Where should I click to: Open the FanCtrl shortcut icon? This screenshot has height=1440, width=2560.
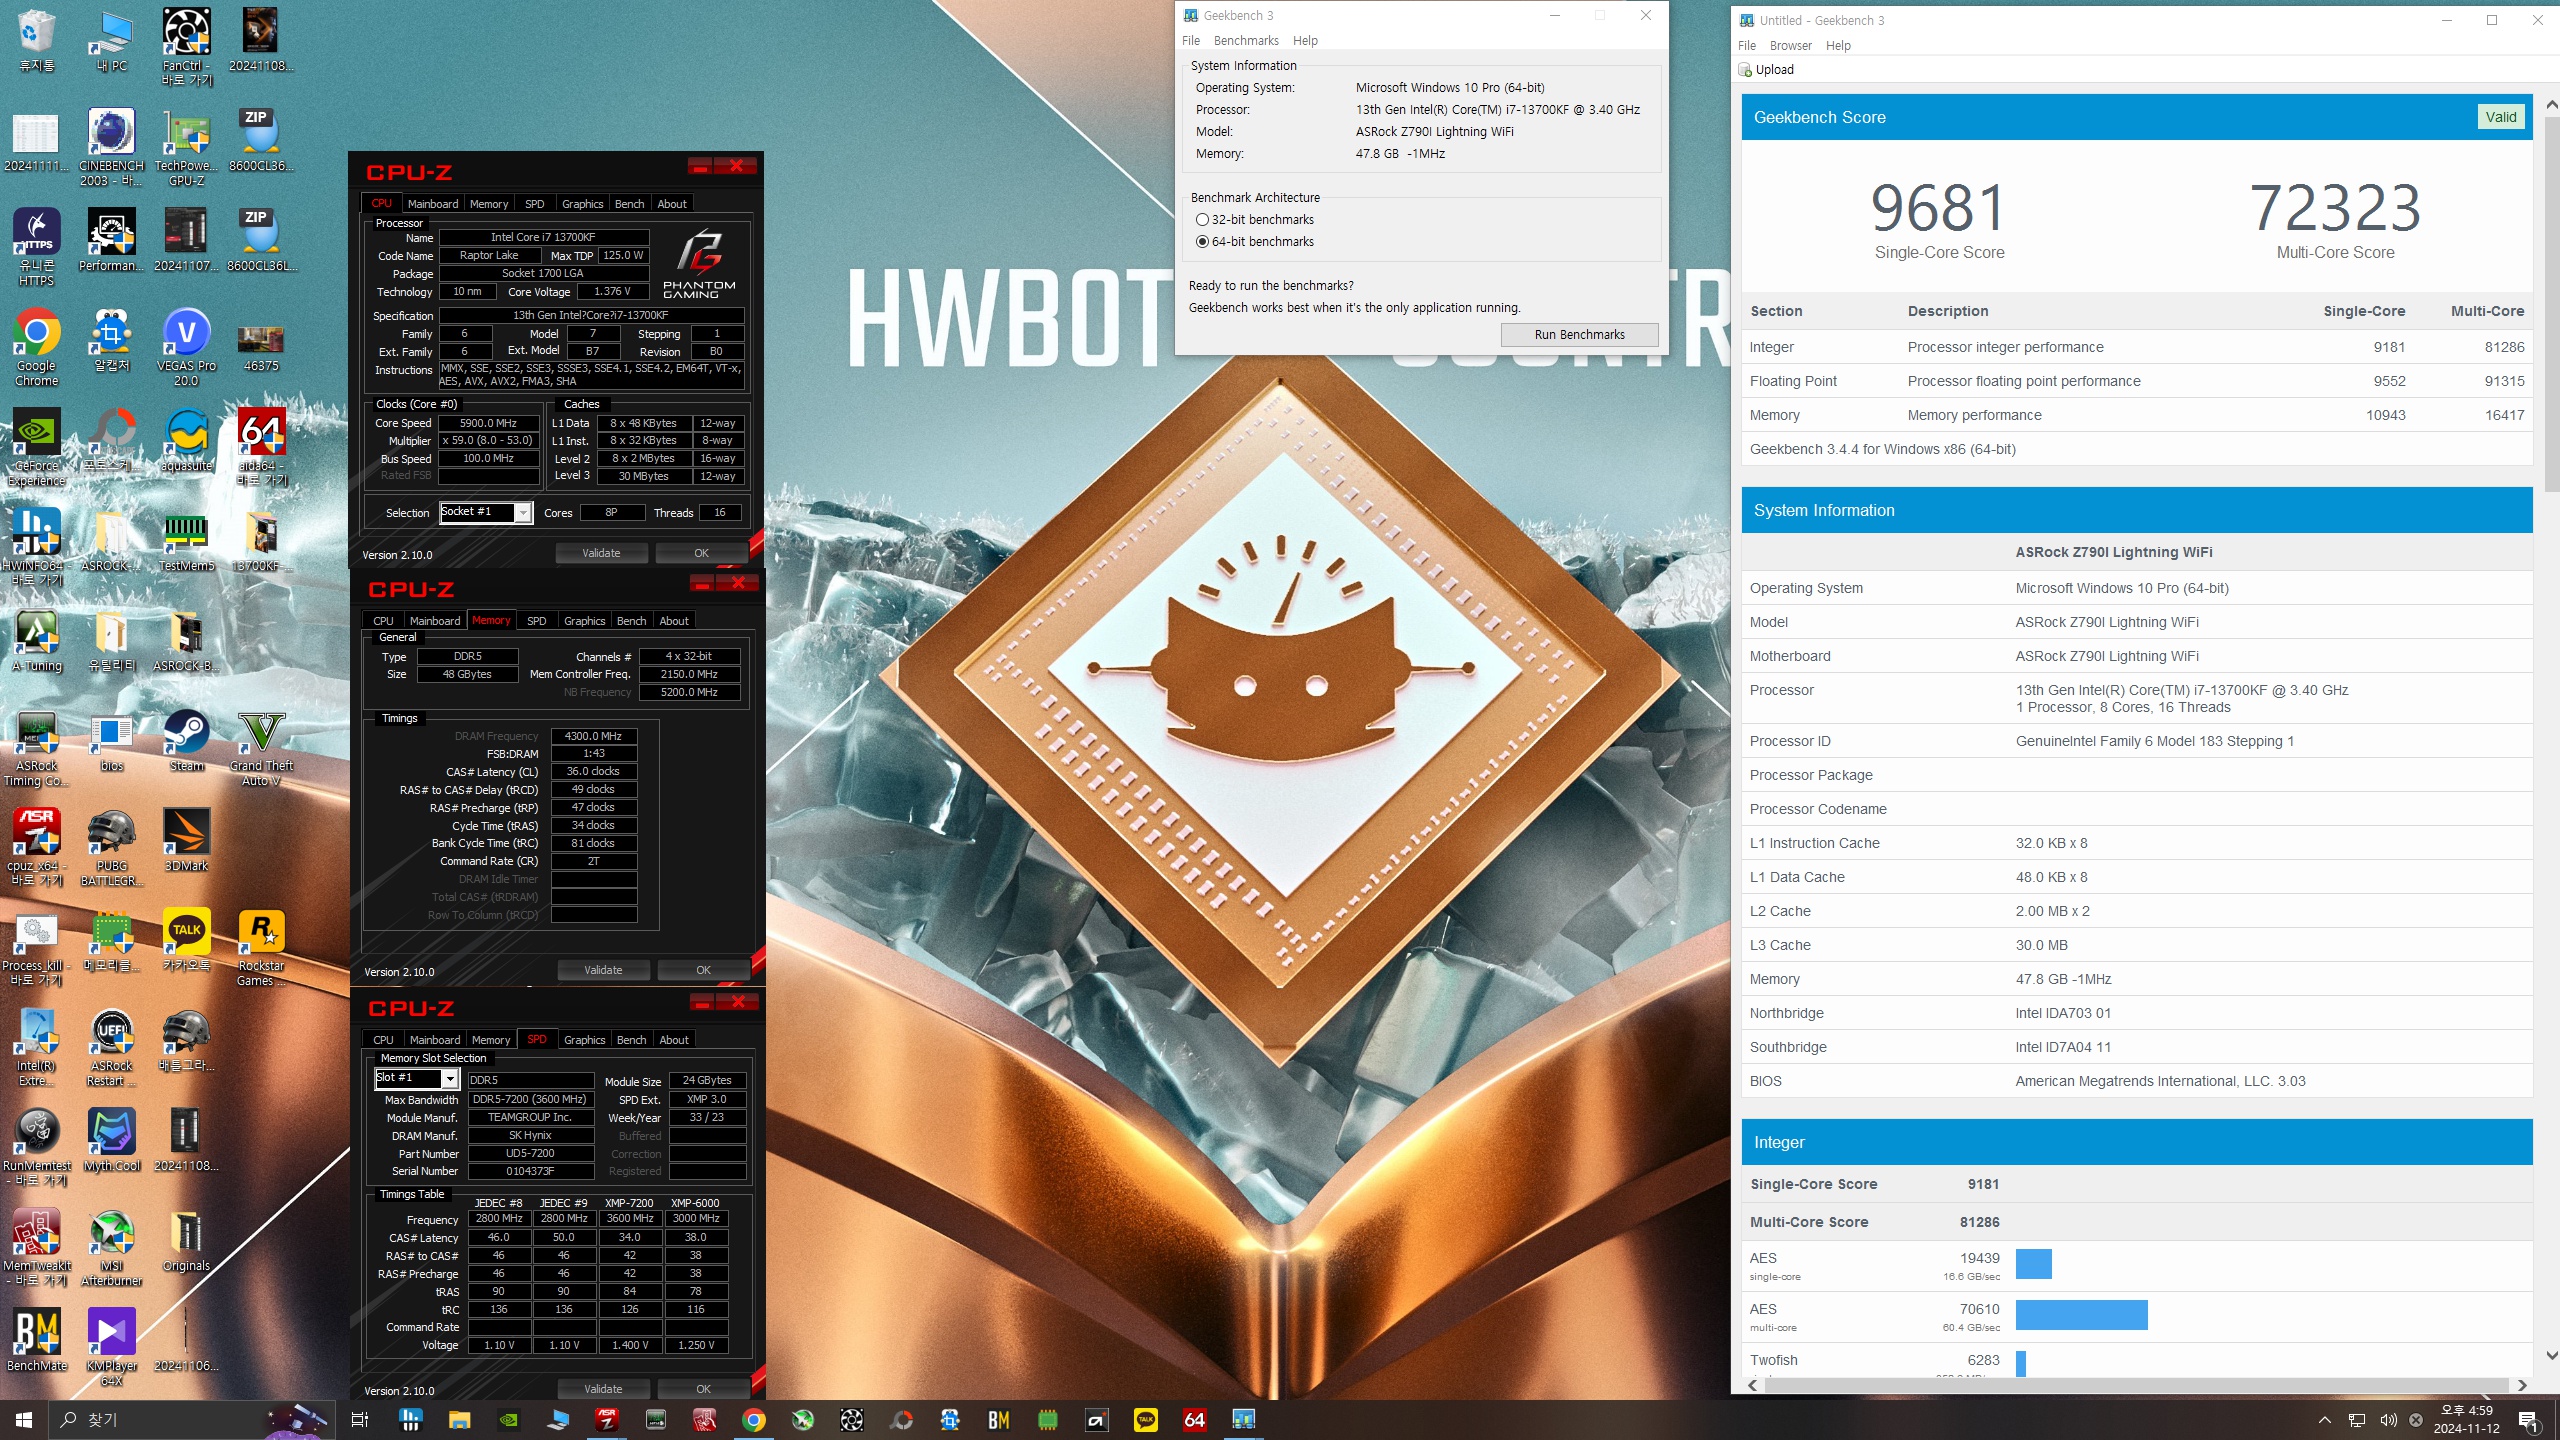pyautogui.click(x=186, y=47)
